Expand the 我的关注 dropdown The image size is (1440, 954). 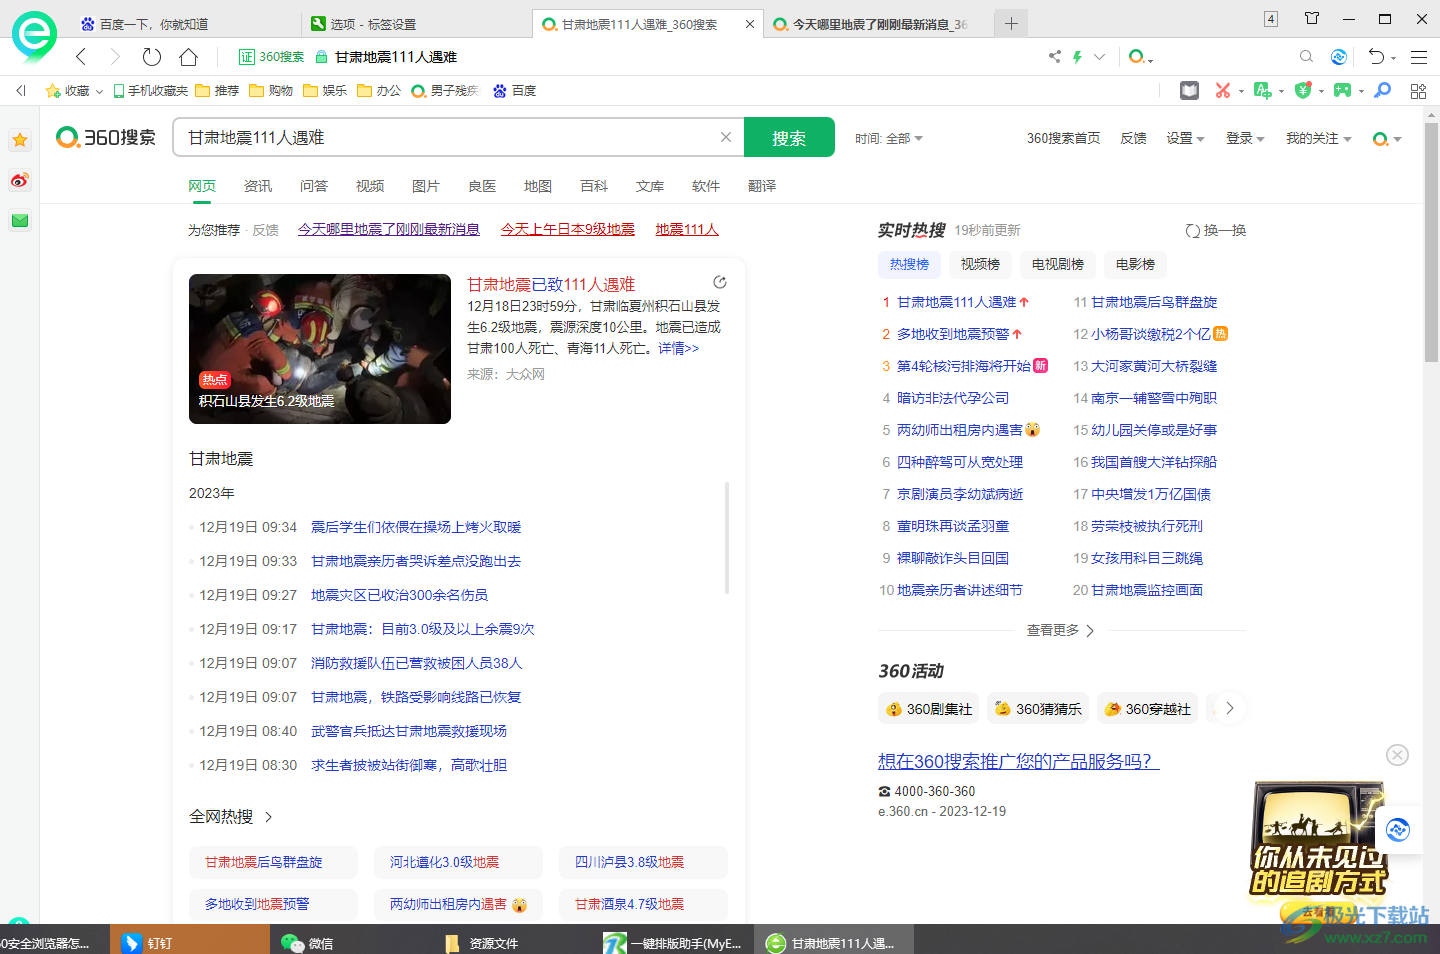pyautogui.click(x=1318, y=138)
